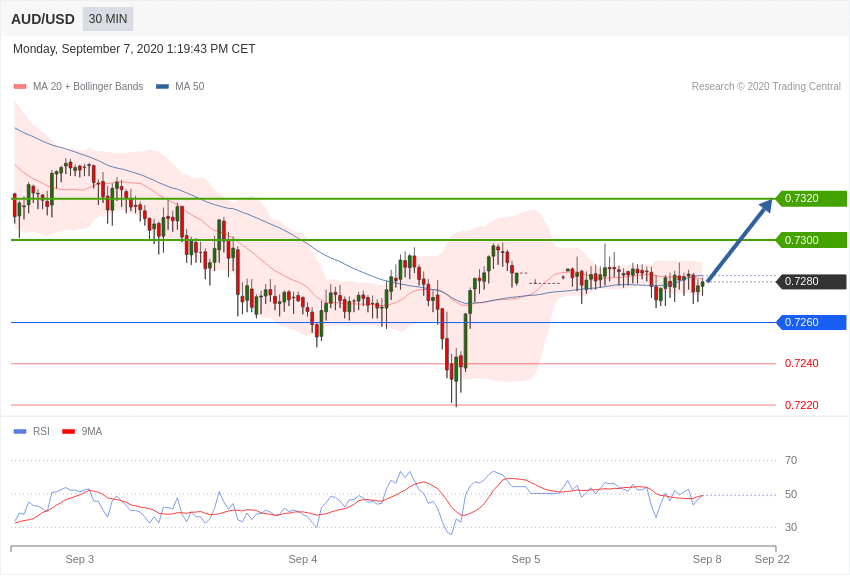Click the 30 MIN timeframe badge

coord(108,19)
